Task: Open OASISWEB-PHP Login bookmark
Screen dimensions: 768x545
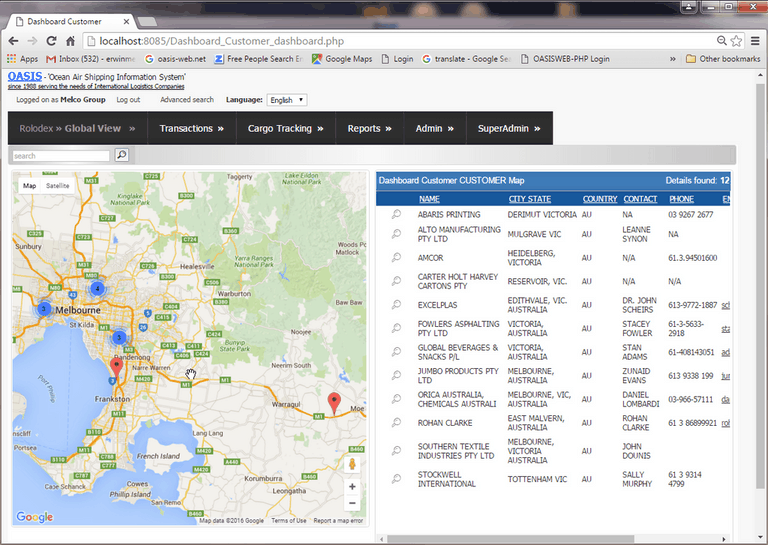Action: click(565, 59)
